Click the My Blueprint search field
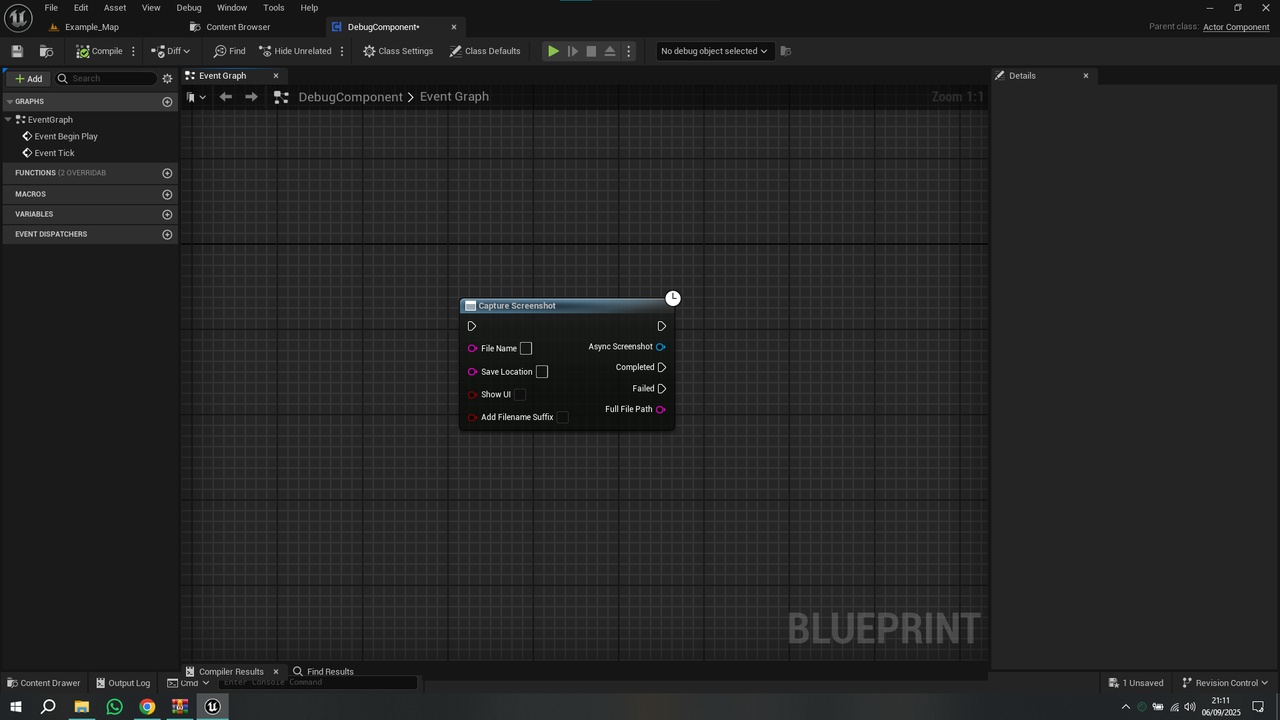The image size is (1280, 720). point(107,78)
